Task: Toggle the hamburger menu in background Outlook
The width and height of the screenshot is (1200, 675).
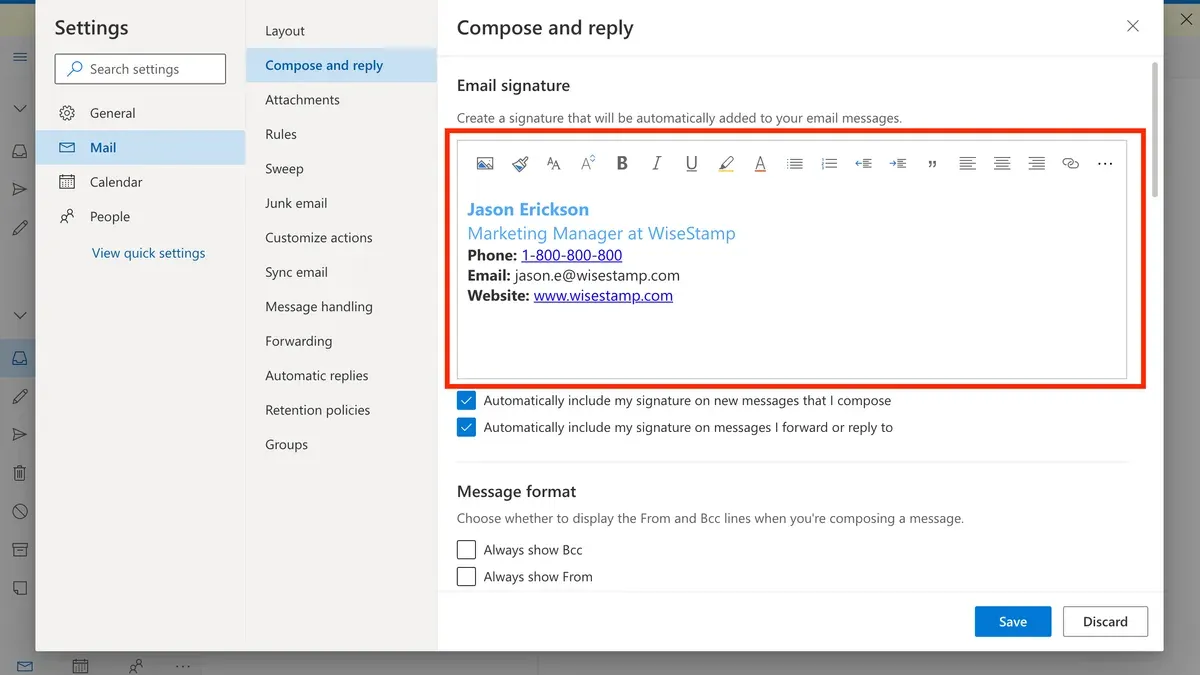Action: [x=19, y=57]
